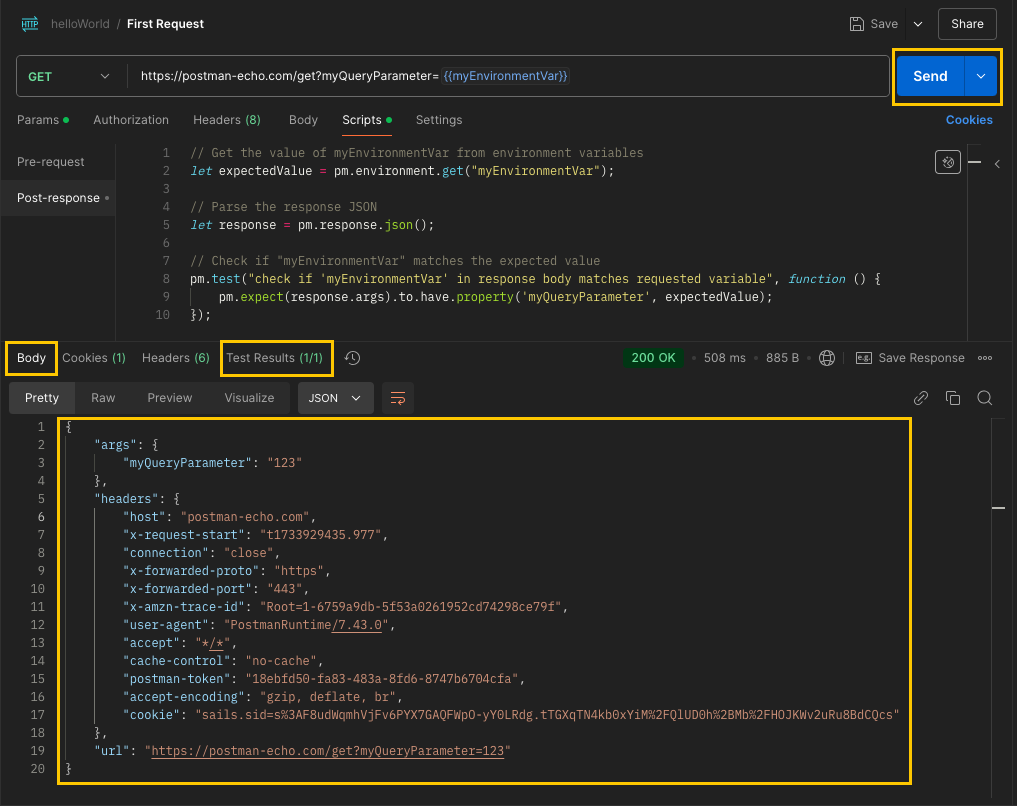The width and height of the screenshot is (1017, 806).
Task: Open the postman-echo URL link in response
Action: (x=328, y=751)
